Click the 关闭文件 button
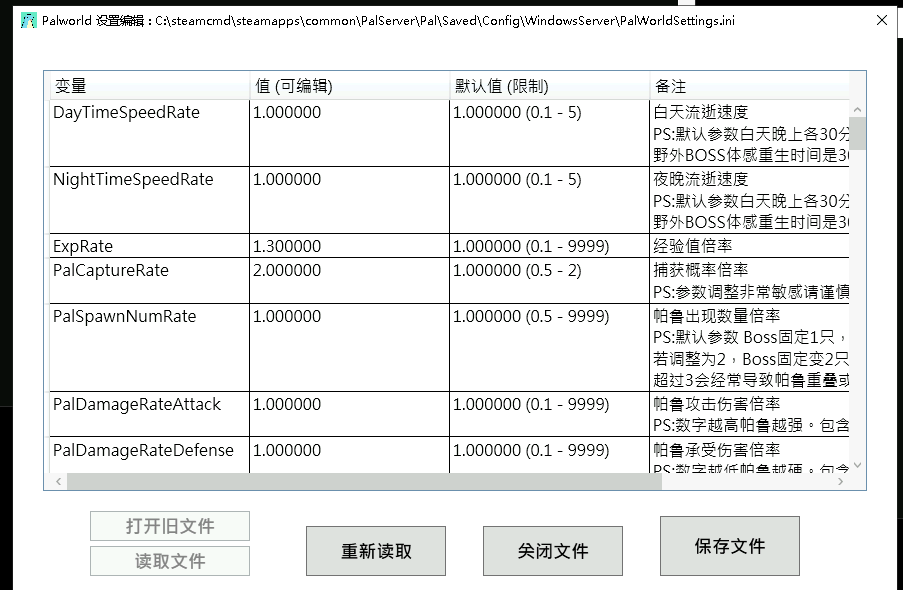903x590 pixels. 553,551
